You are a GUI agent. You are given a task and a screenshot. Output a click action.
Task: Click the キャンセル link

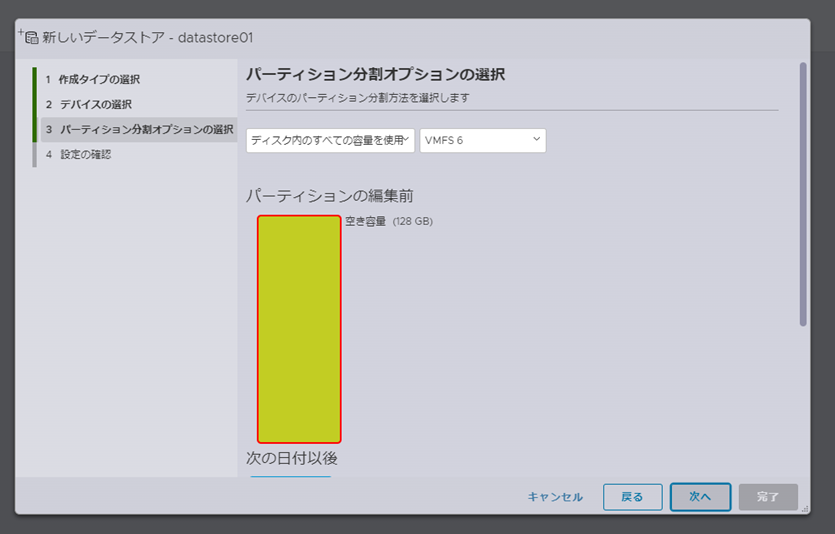click(x=555, y=497)
